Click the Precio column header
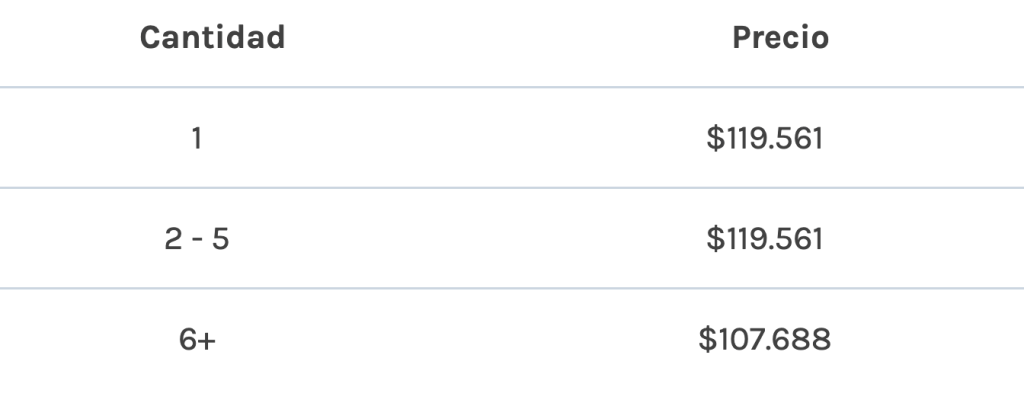 [780, 37]
